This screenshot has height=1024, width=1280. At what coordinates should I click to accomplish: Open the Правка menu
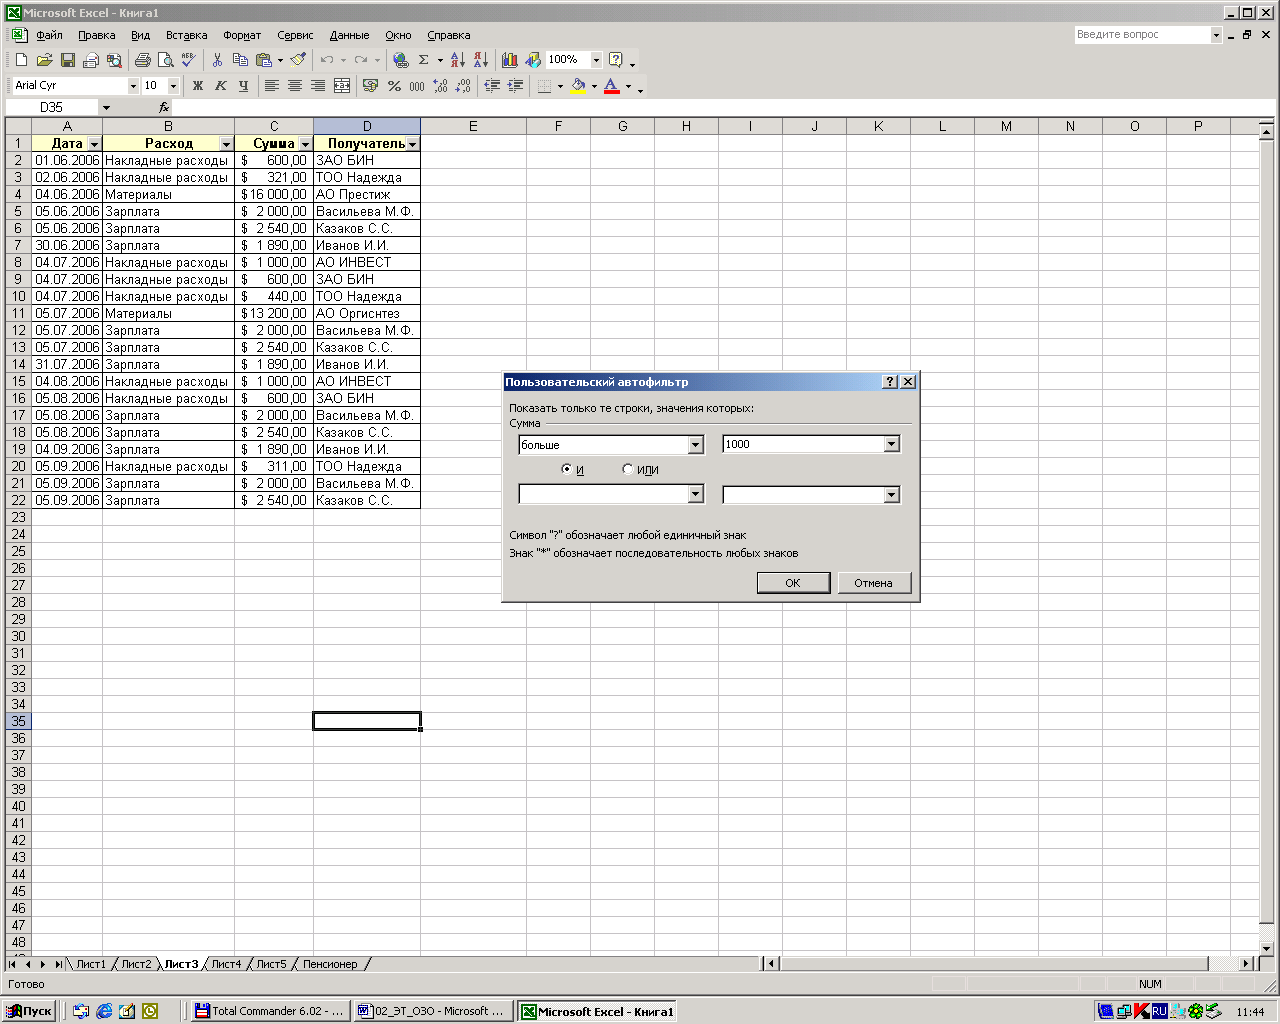coord(96,35)
